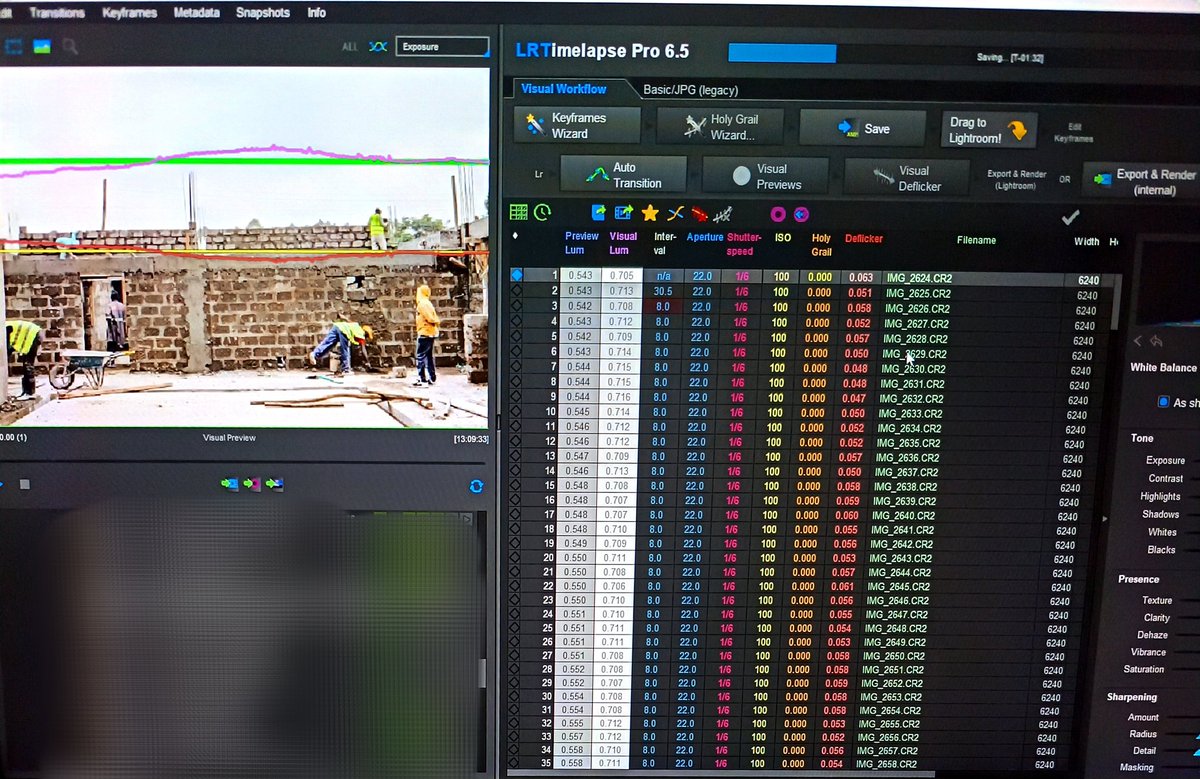1200x779 pixels.
Task: Select file IMG_2640.CR2 in the table
Action: [904, 516]
